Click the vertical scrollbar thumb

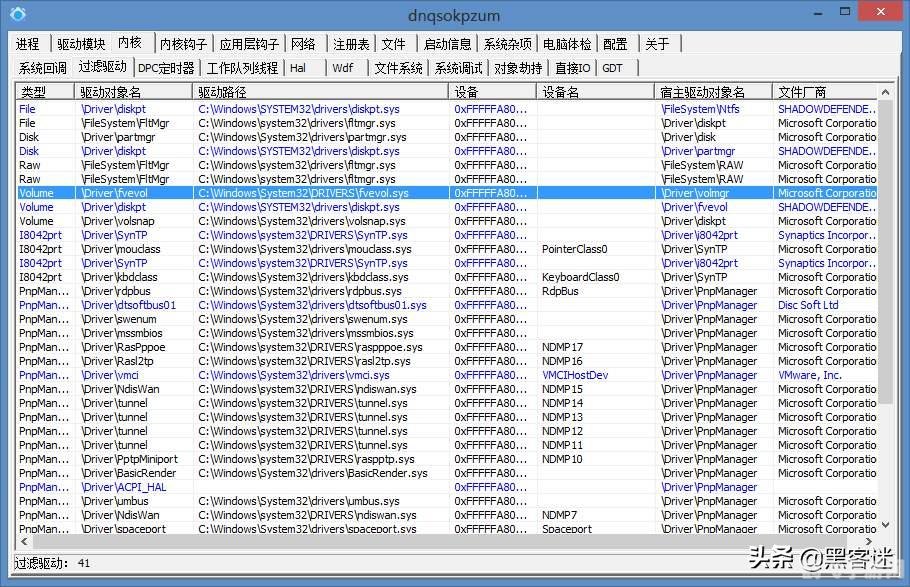pyautogui.click(x=885, y=251)
